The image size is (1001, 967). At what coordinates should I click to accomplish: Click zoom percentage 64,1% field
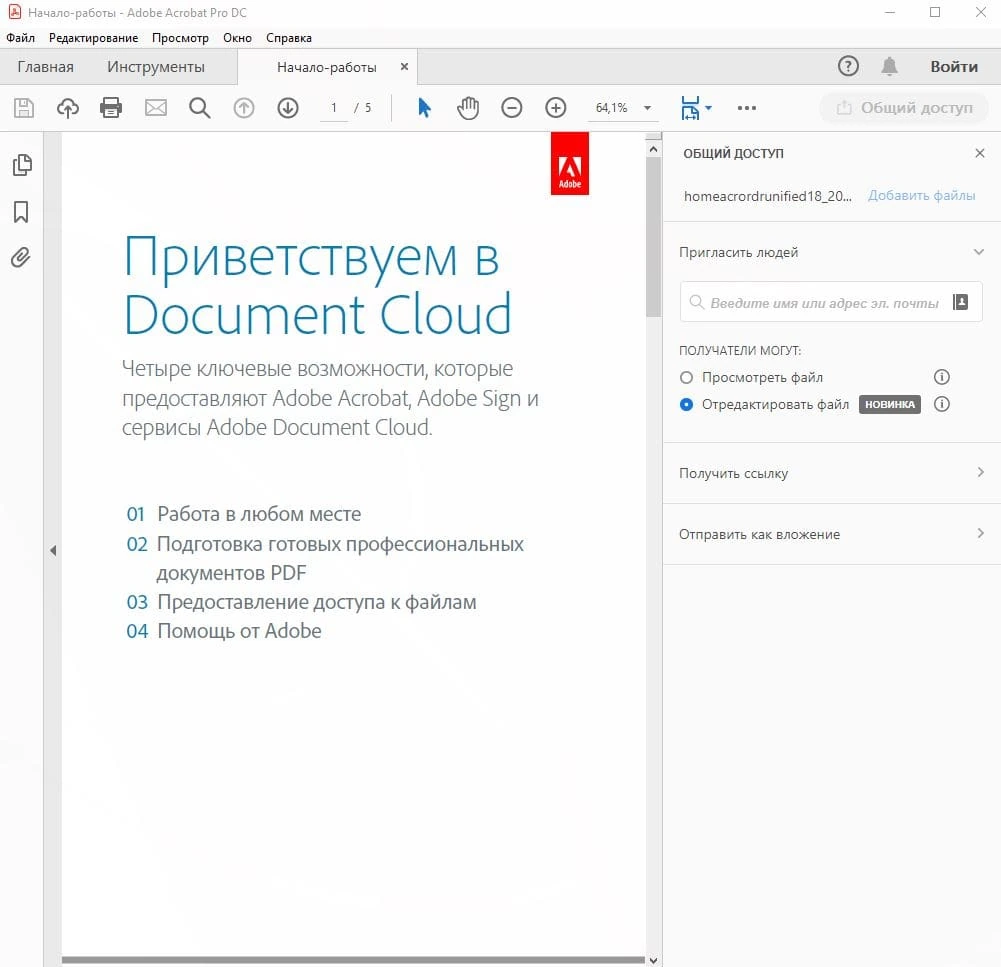click(x=612, y=108)
